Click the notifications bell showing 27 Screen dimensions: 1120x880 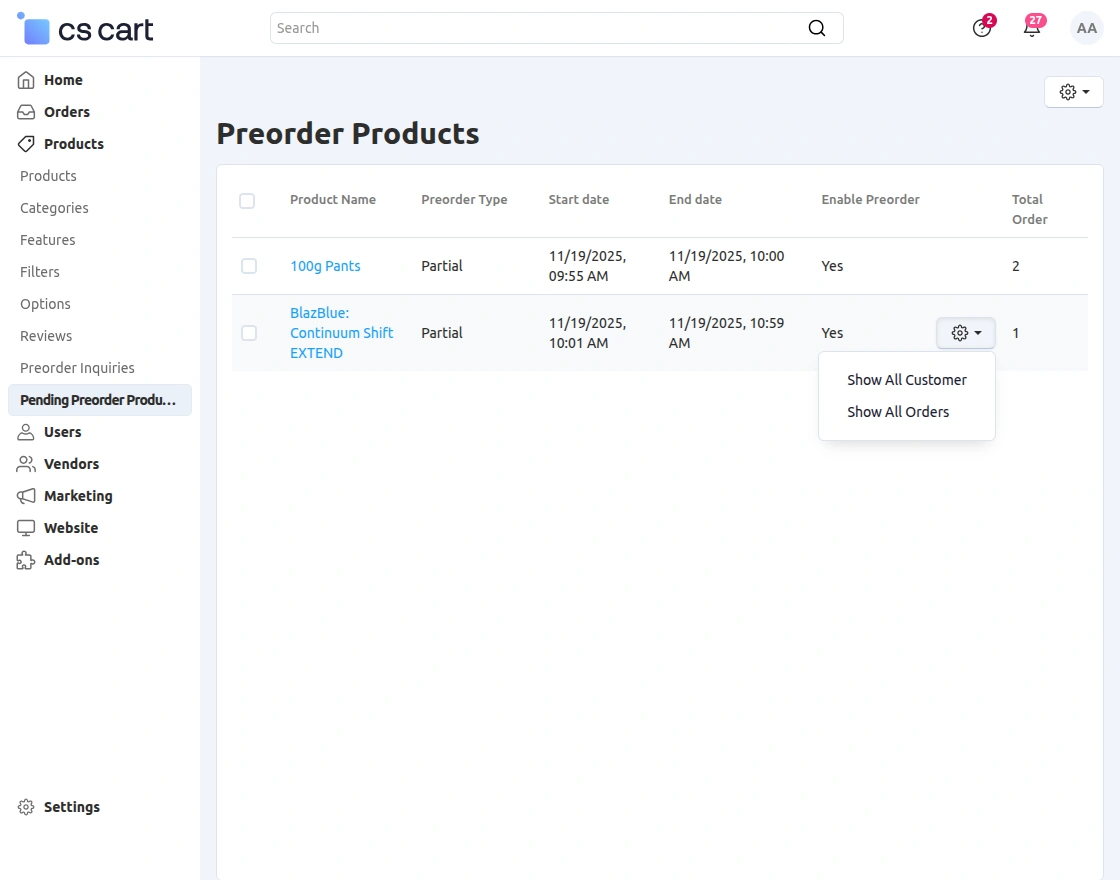(x=1031, y=28)
